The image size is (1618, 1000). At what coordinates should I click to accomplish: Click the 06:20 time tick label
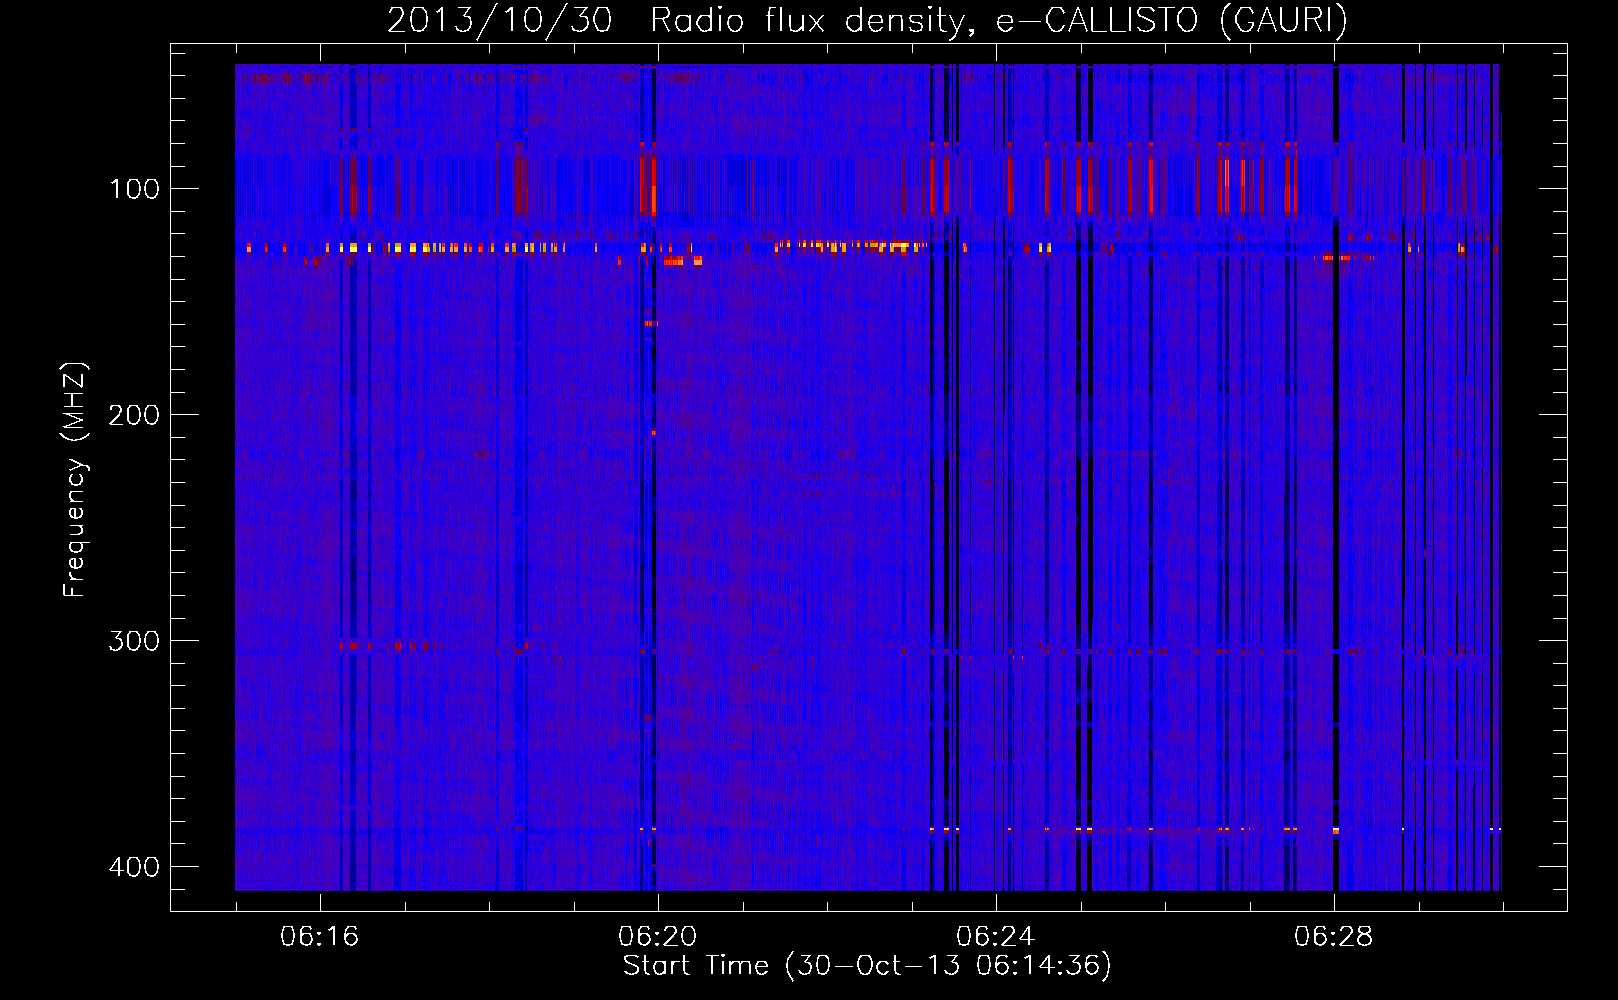[x=658, y=937]
